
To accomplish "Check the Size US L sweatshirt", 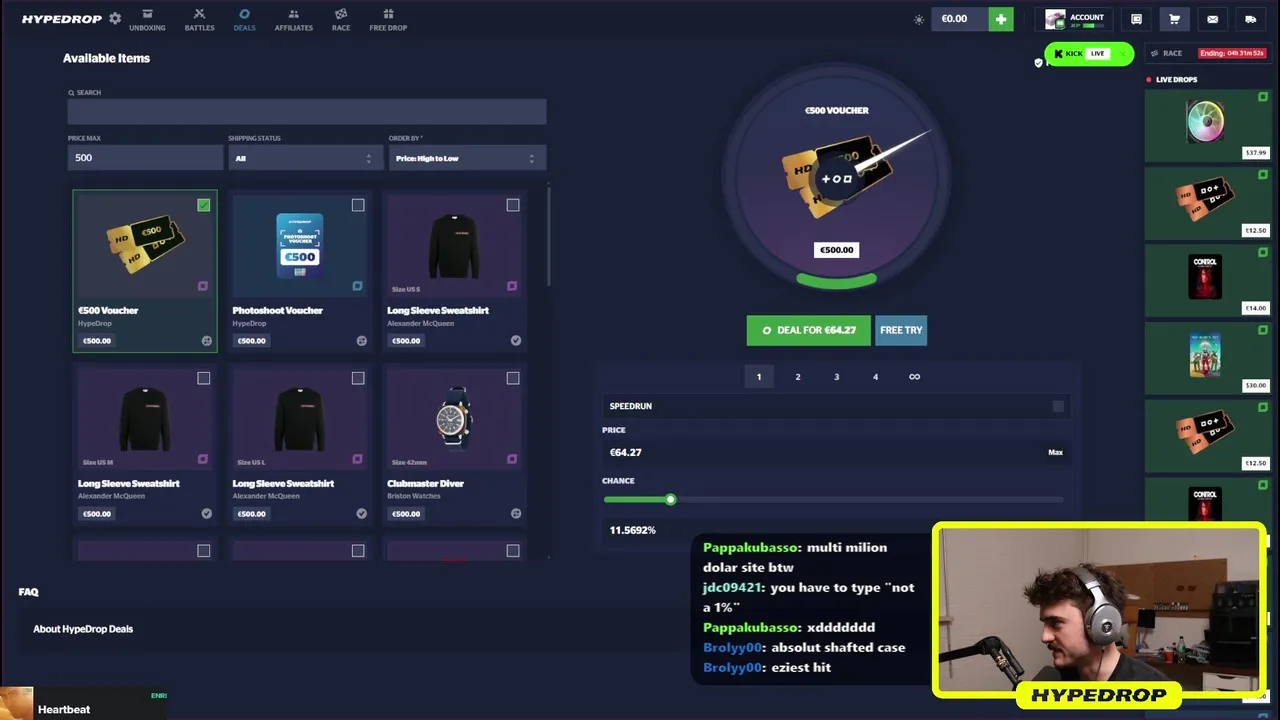I will (358, 378).
